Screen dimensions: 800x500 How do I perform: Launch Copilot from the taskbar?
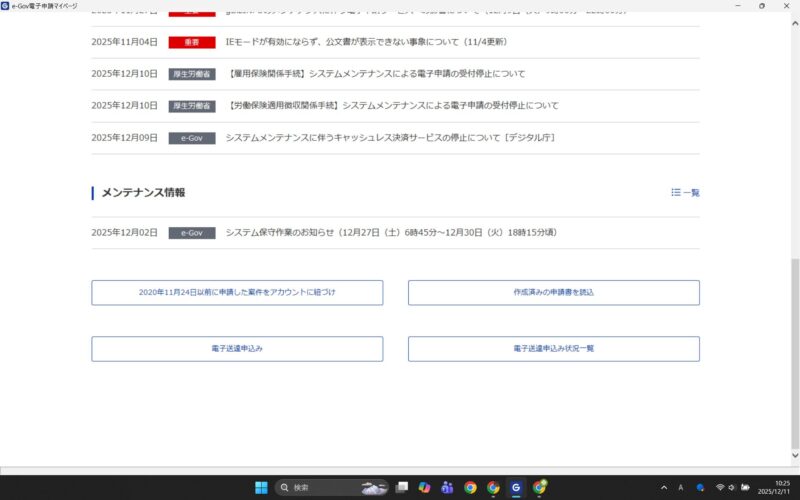424,488
